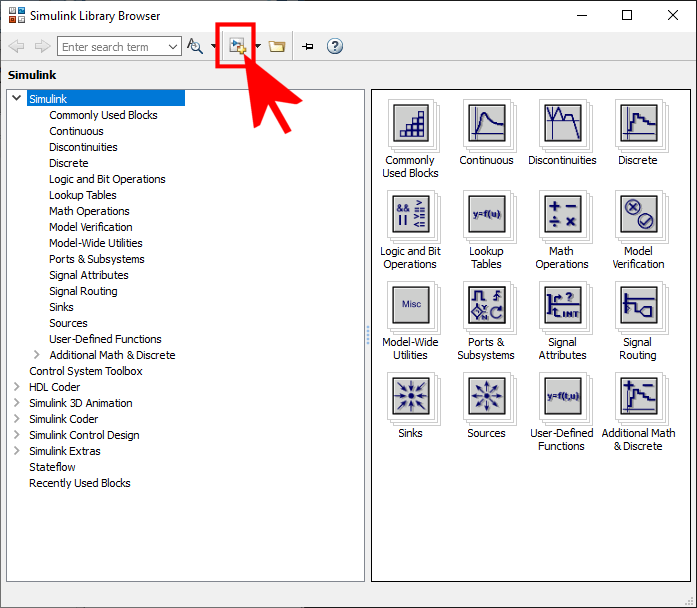This screenshot has height=608, width=697.
Task: Select Simulink 3D Animation tree item
Action: (x=80, y=403)
